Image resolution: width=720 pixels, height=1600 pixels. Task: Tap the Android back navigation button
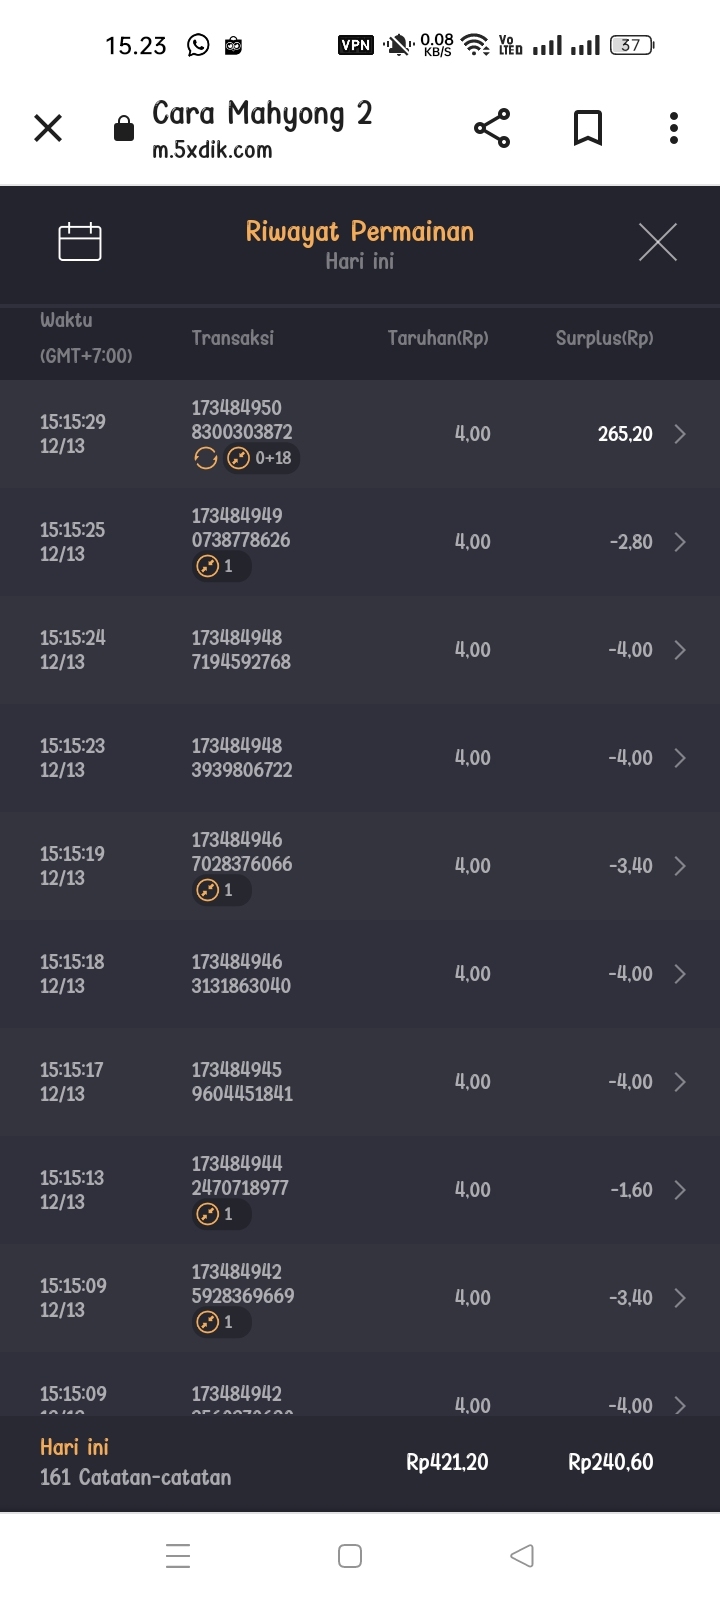point(522,1555)
